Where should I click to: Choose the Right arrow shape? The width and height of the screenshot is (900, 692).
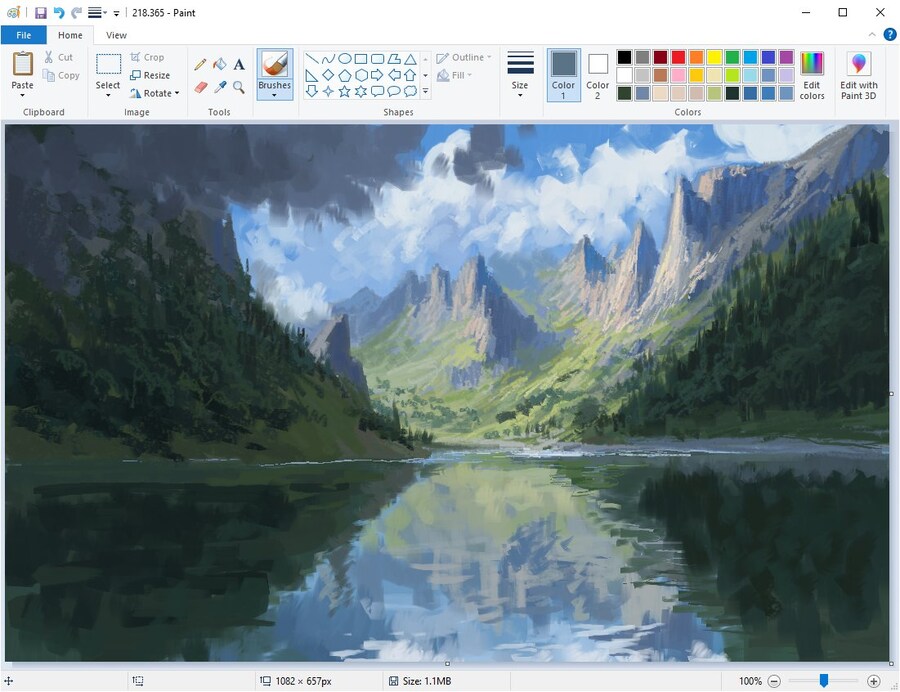(x=377, y=75)
